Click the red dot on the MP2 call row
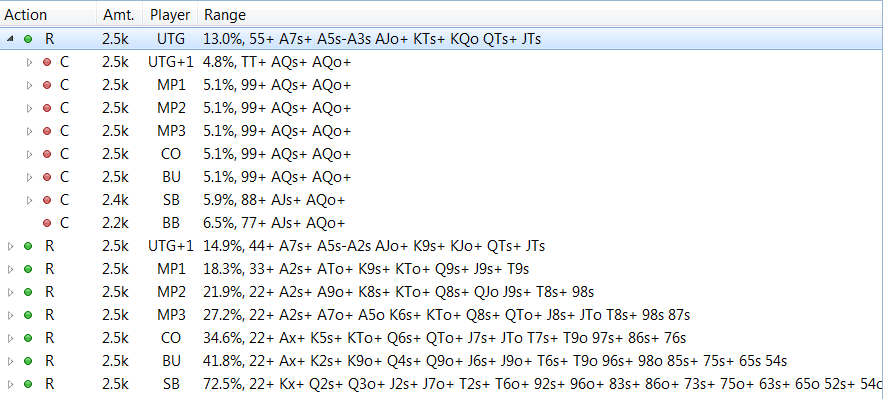Screen dimensions: 883x399 click(x=47, y=108)
